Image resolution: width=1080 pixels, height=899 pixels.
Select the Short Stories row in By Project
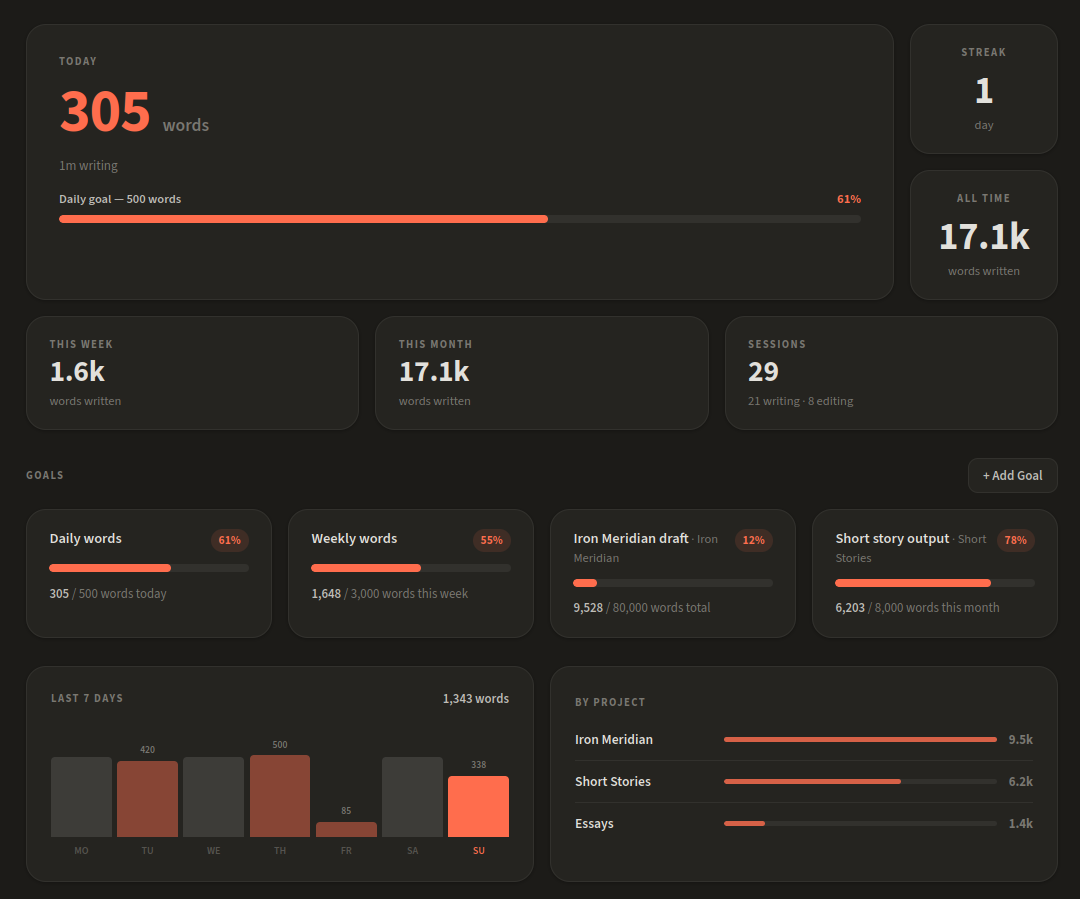[804, 781]
